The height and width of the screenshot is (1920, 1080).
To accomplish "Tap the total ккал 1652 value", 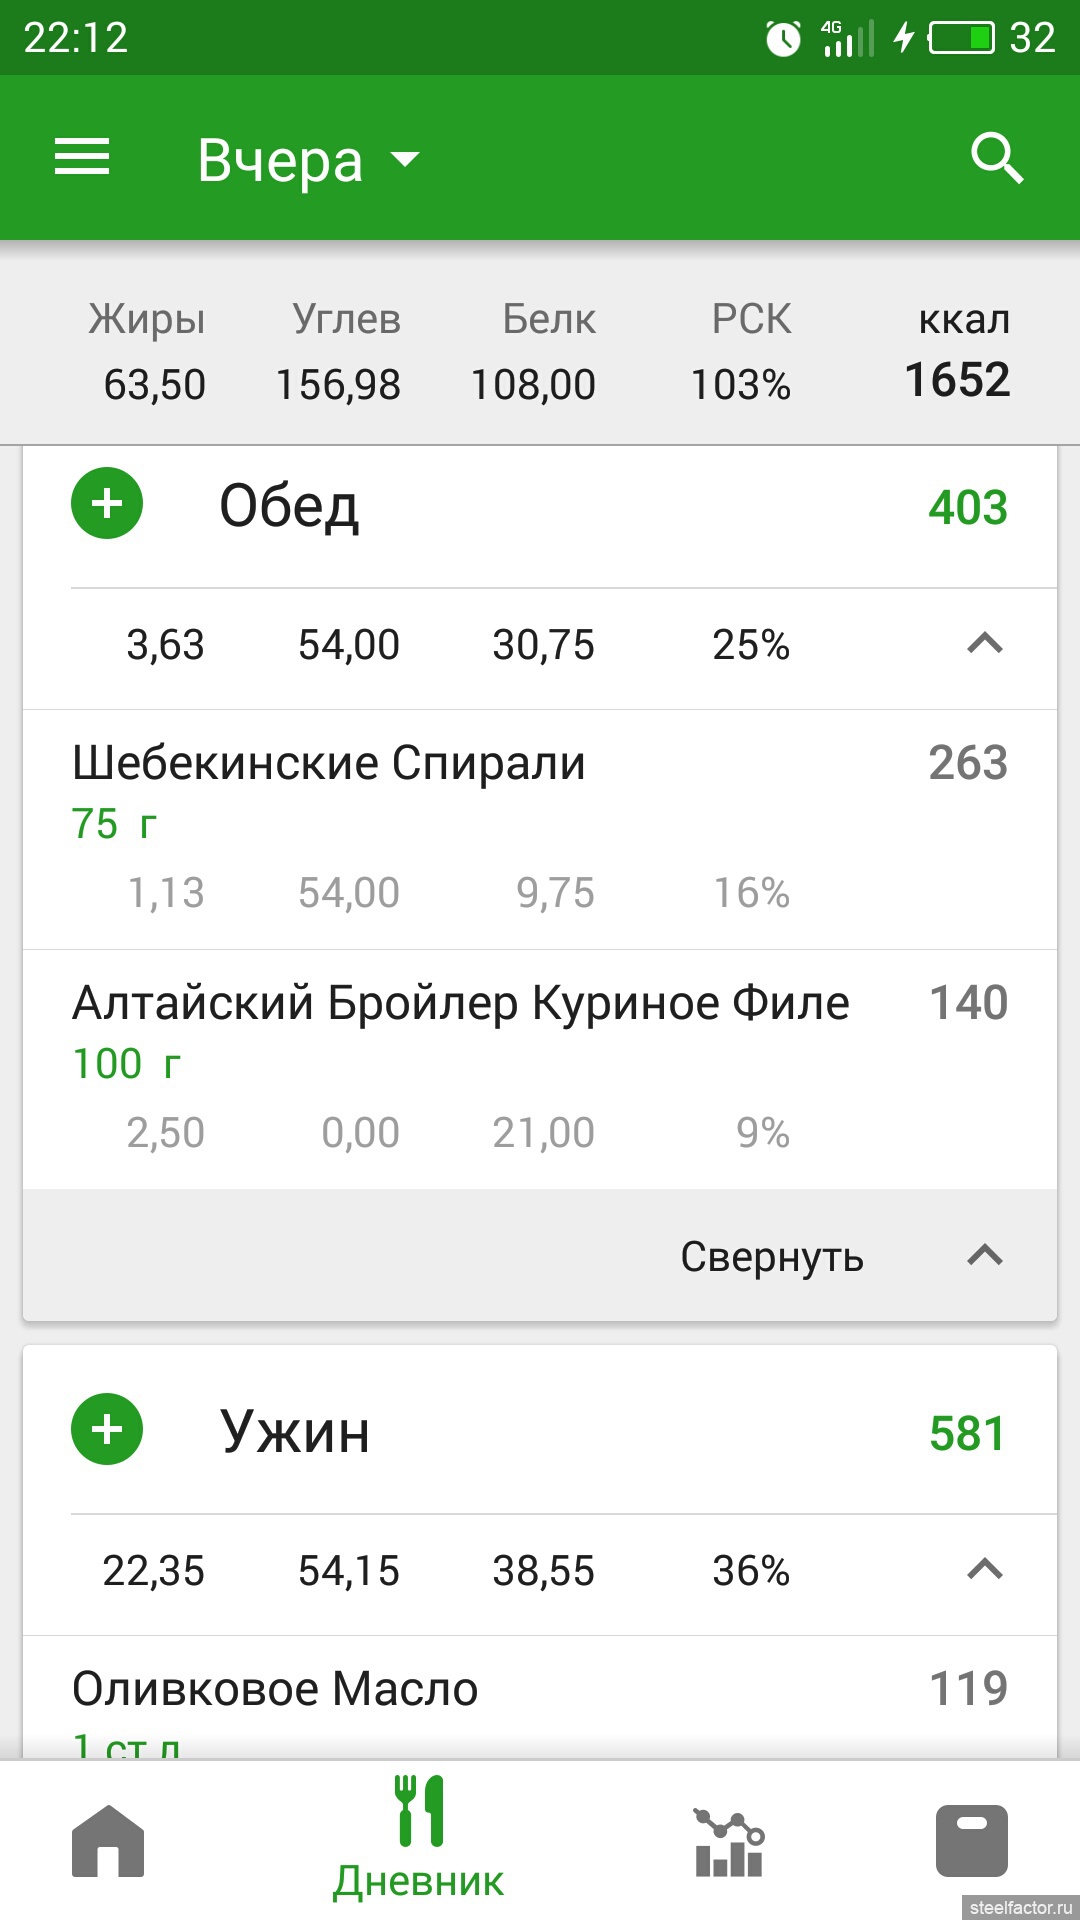I will [x=957, y=380].
